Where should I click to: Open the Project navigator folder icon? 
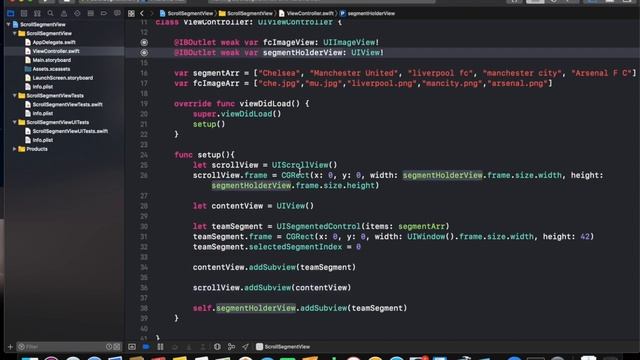pyautogui.click(x=11, y=13)
